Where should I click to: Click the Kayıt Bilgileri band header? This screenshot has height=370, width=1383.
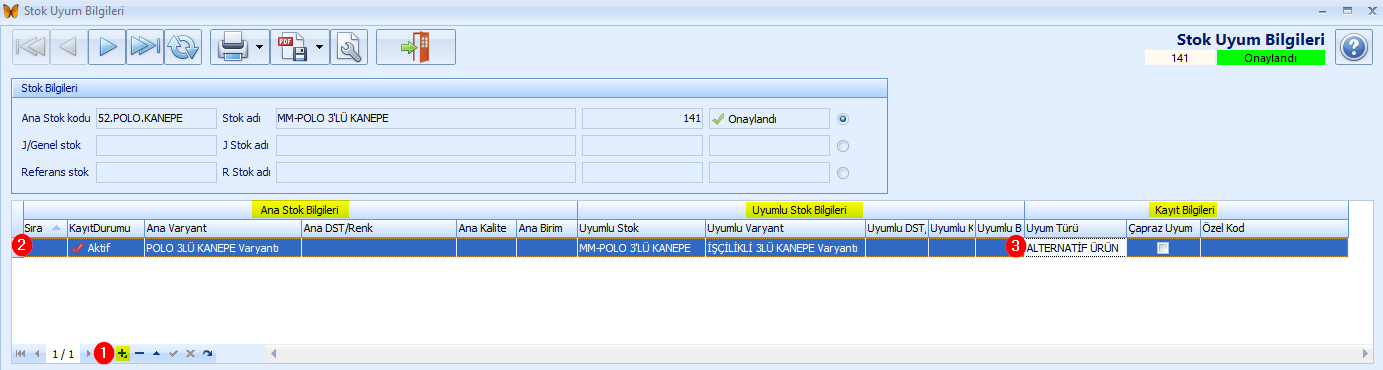tap(1186, 210)
